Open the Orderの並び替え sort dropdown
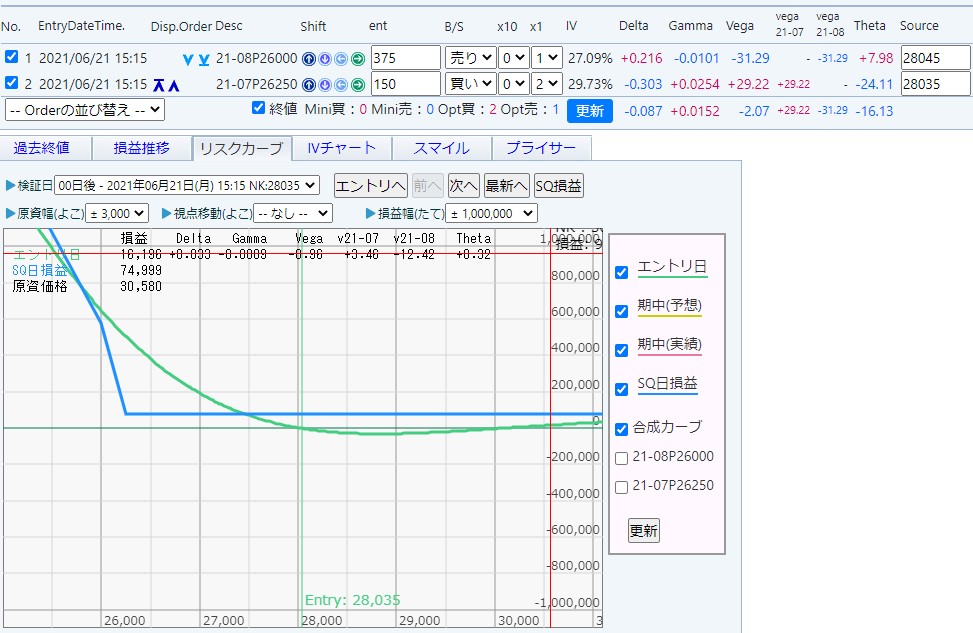Screen dimensions: 973x633 click(x=85, y=110)
